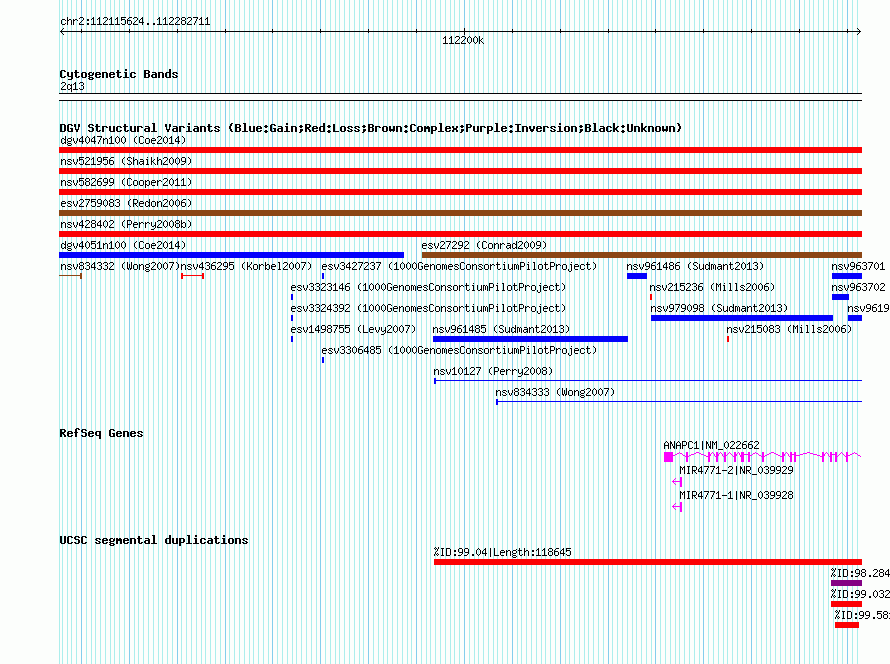Screen dimensions: 890x664
Task: Click the MIR4771-1 magenta arrow glyph
Action: [x=677, y=507]
